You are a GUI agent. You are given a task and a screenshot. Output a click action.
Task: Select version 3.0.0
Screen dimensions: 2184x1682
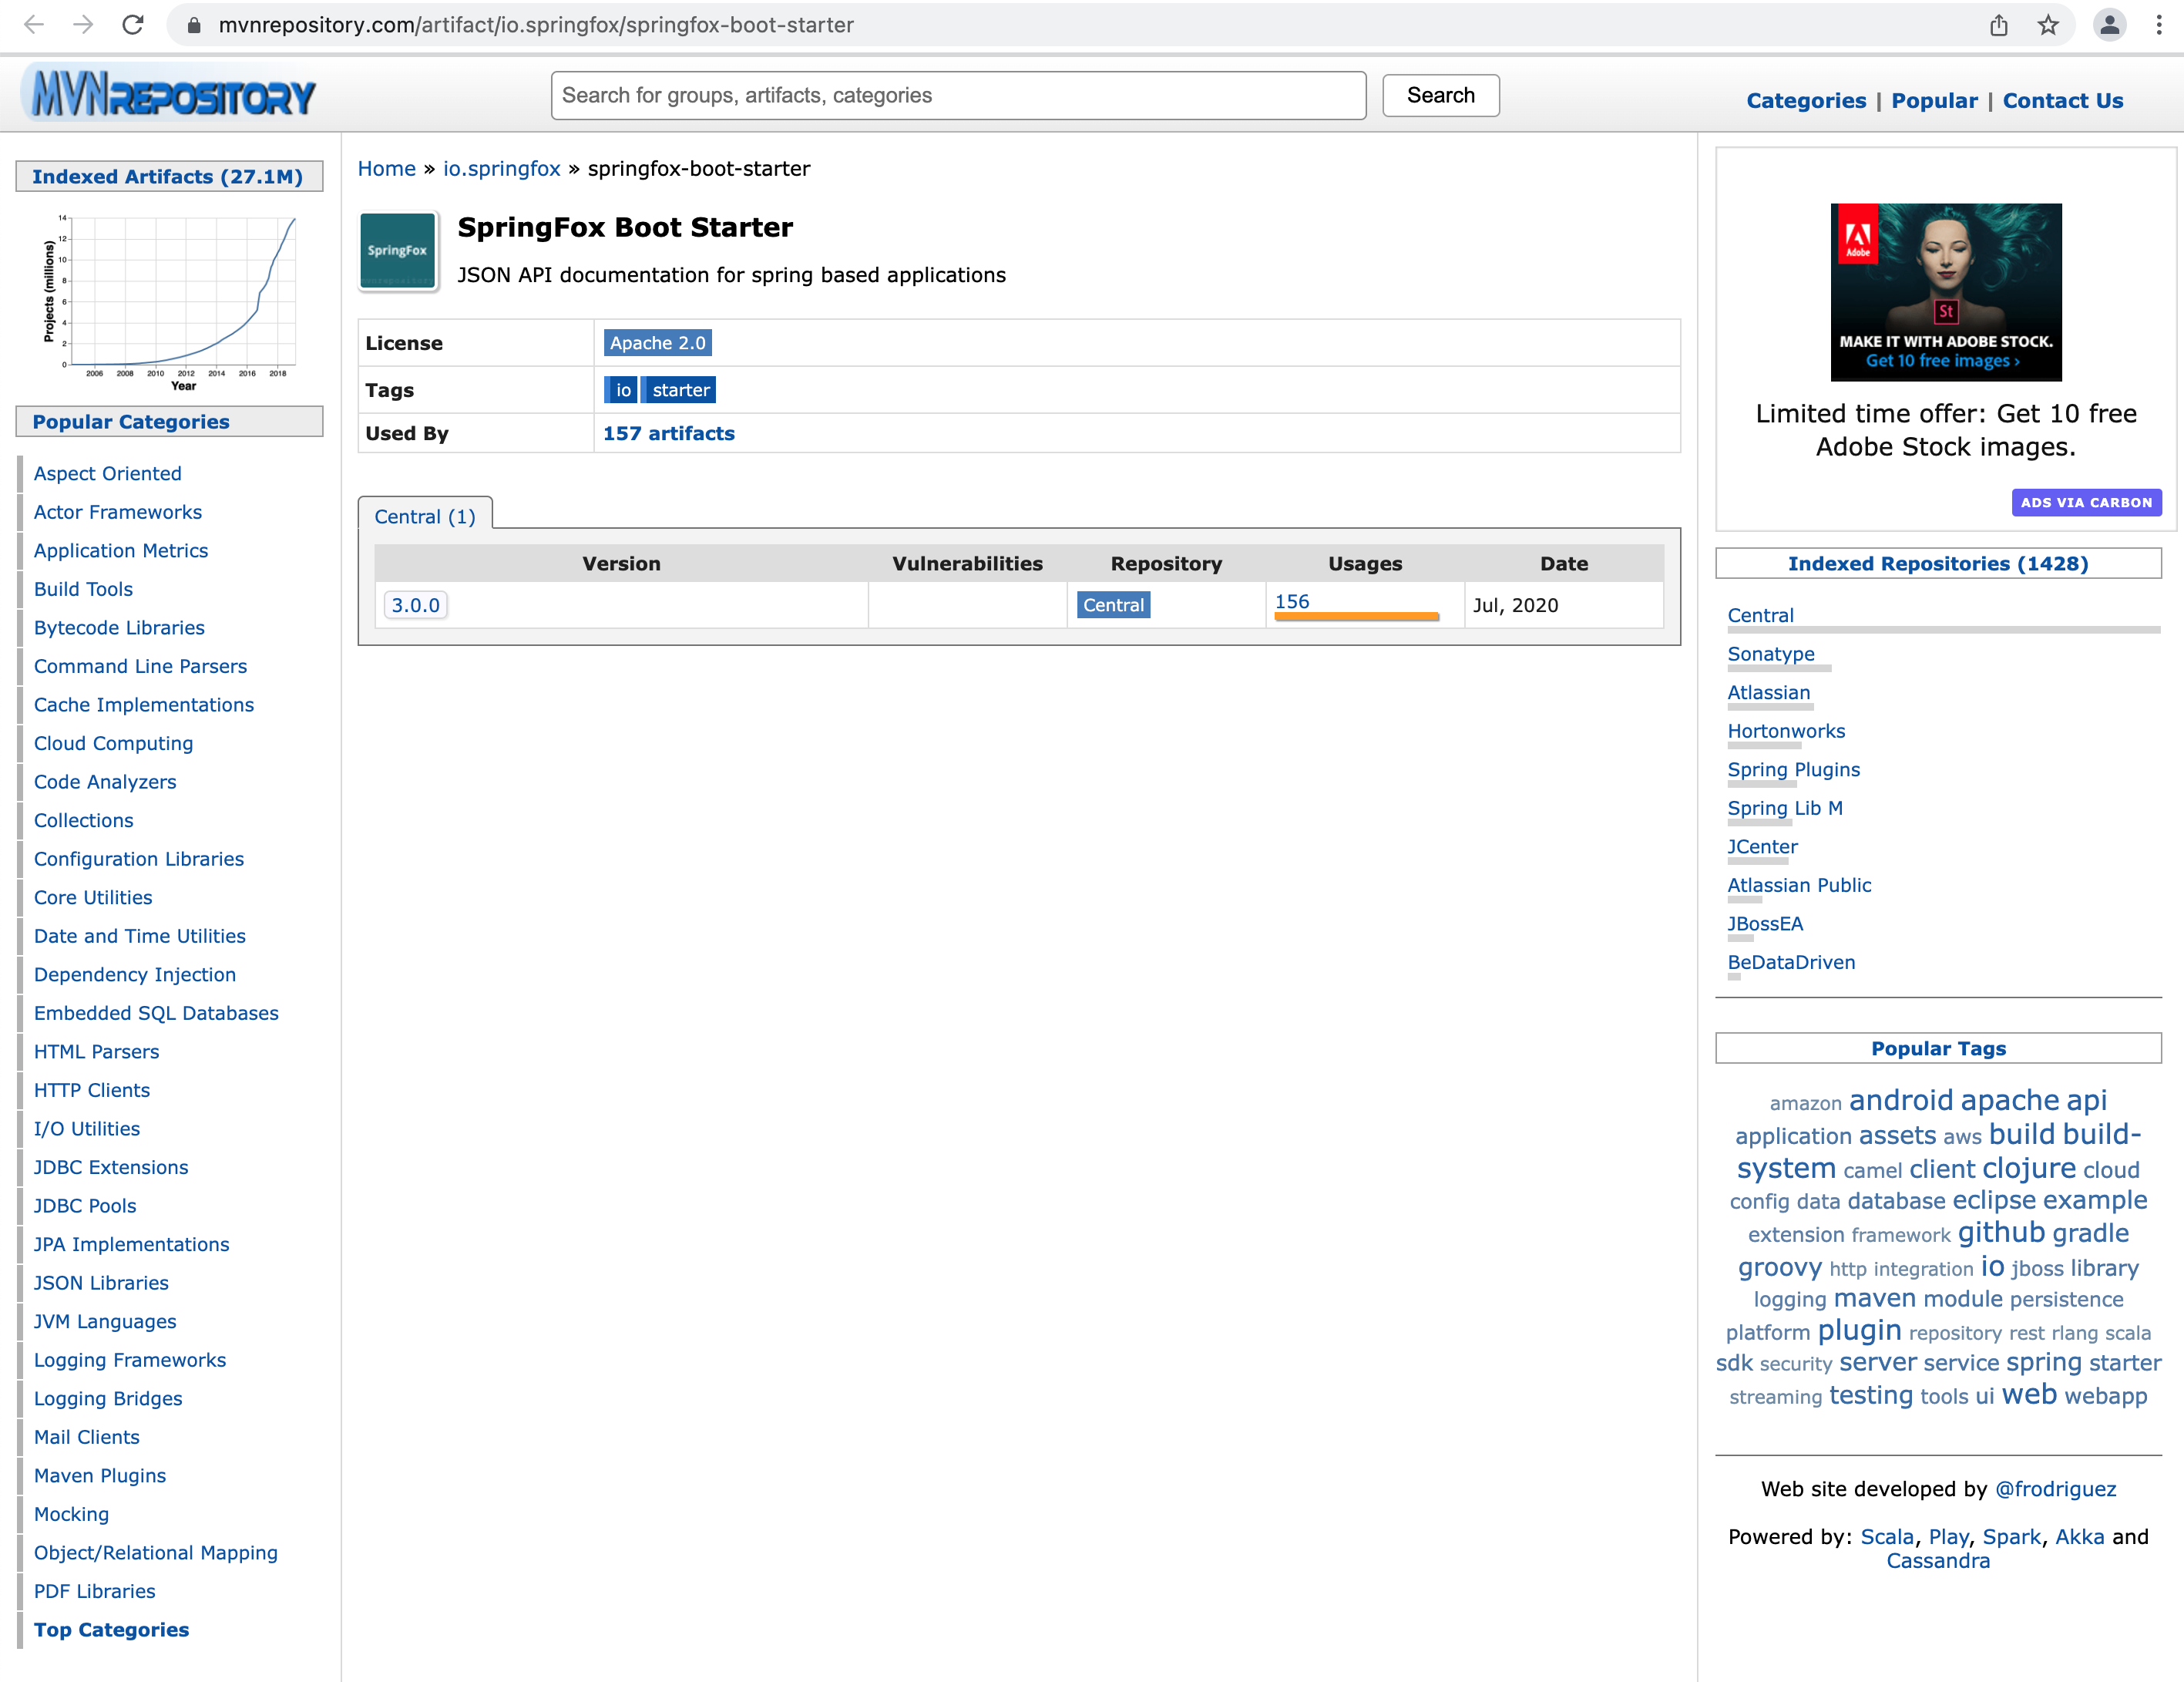[416, 604]
